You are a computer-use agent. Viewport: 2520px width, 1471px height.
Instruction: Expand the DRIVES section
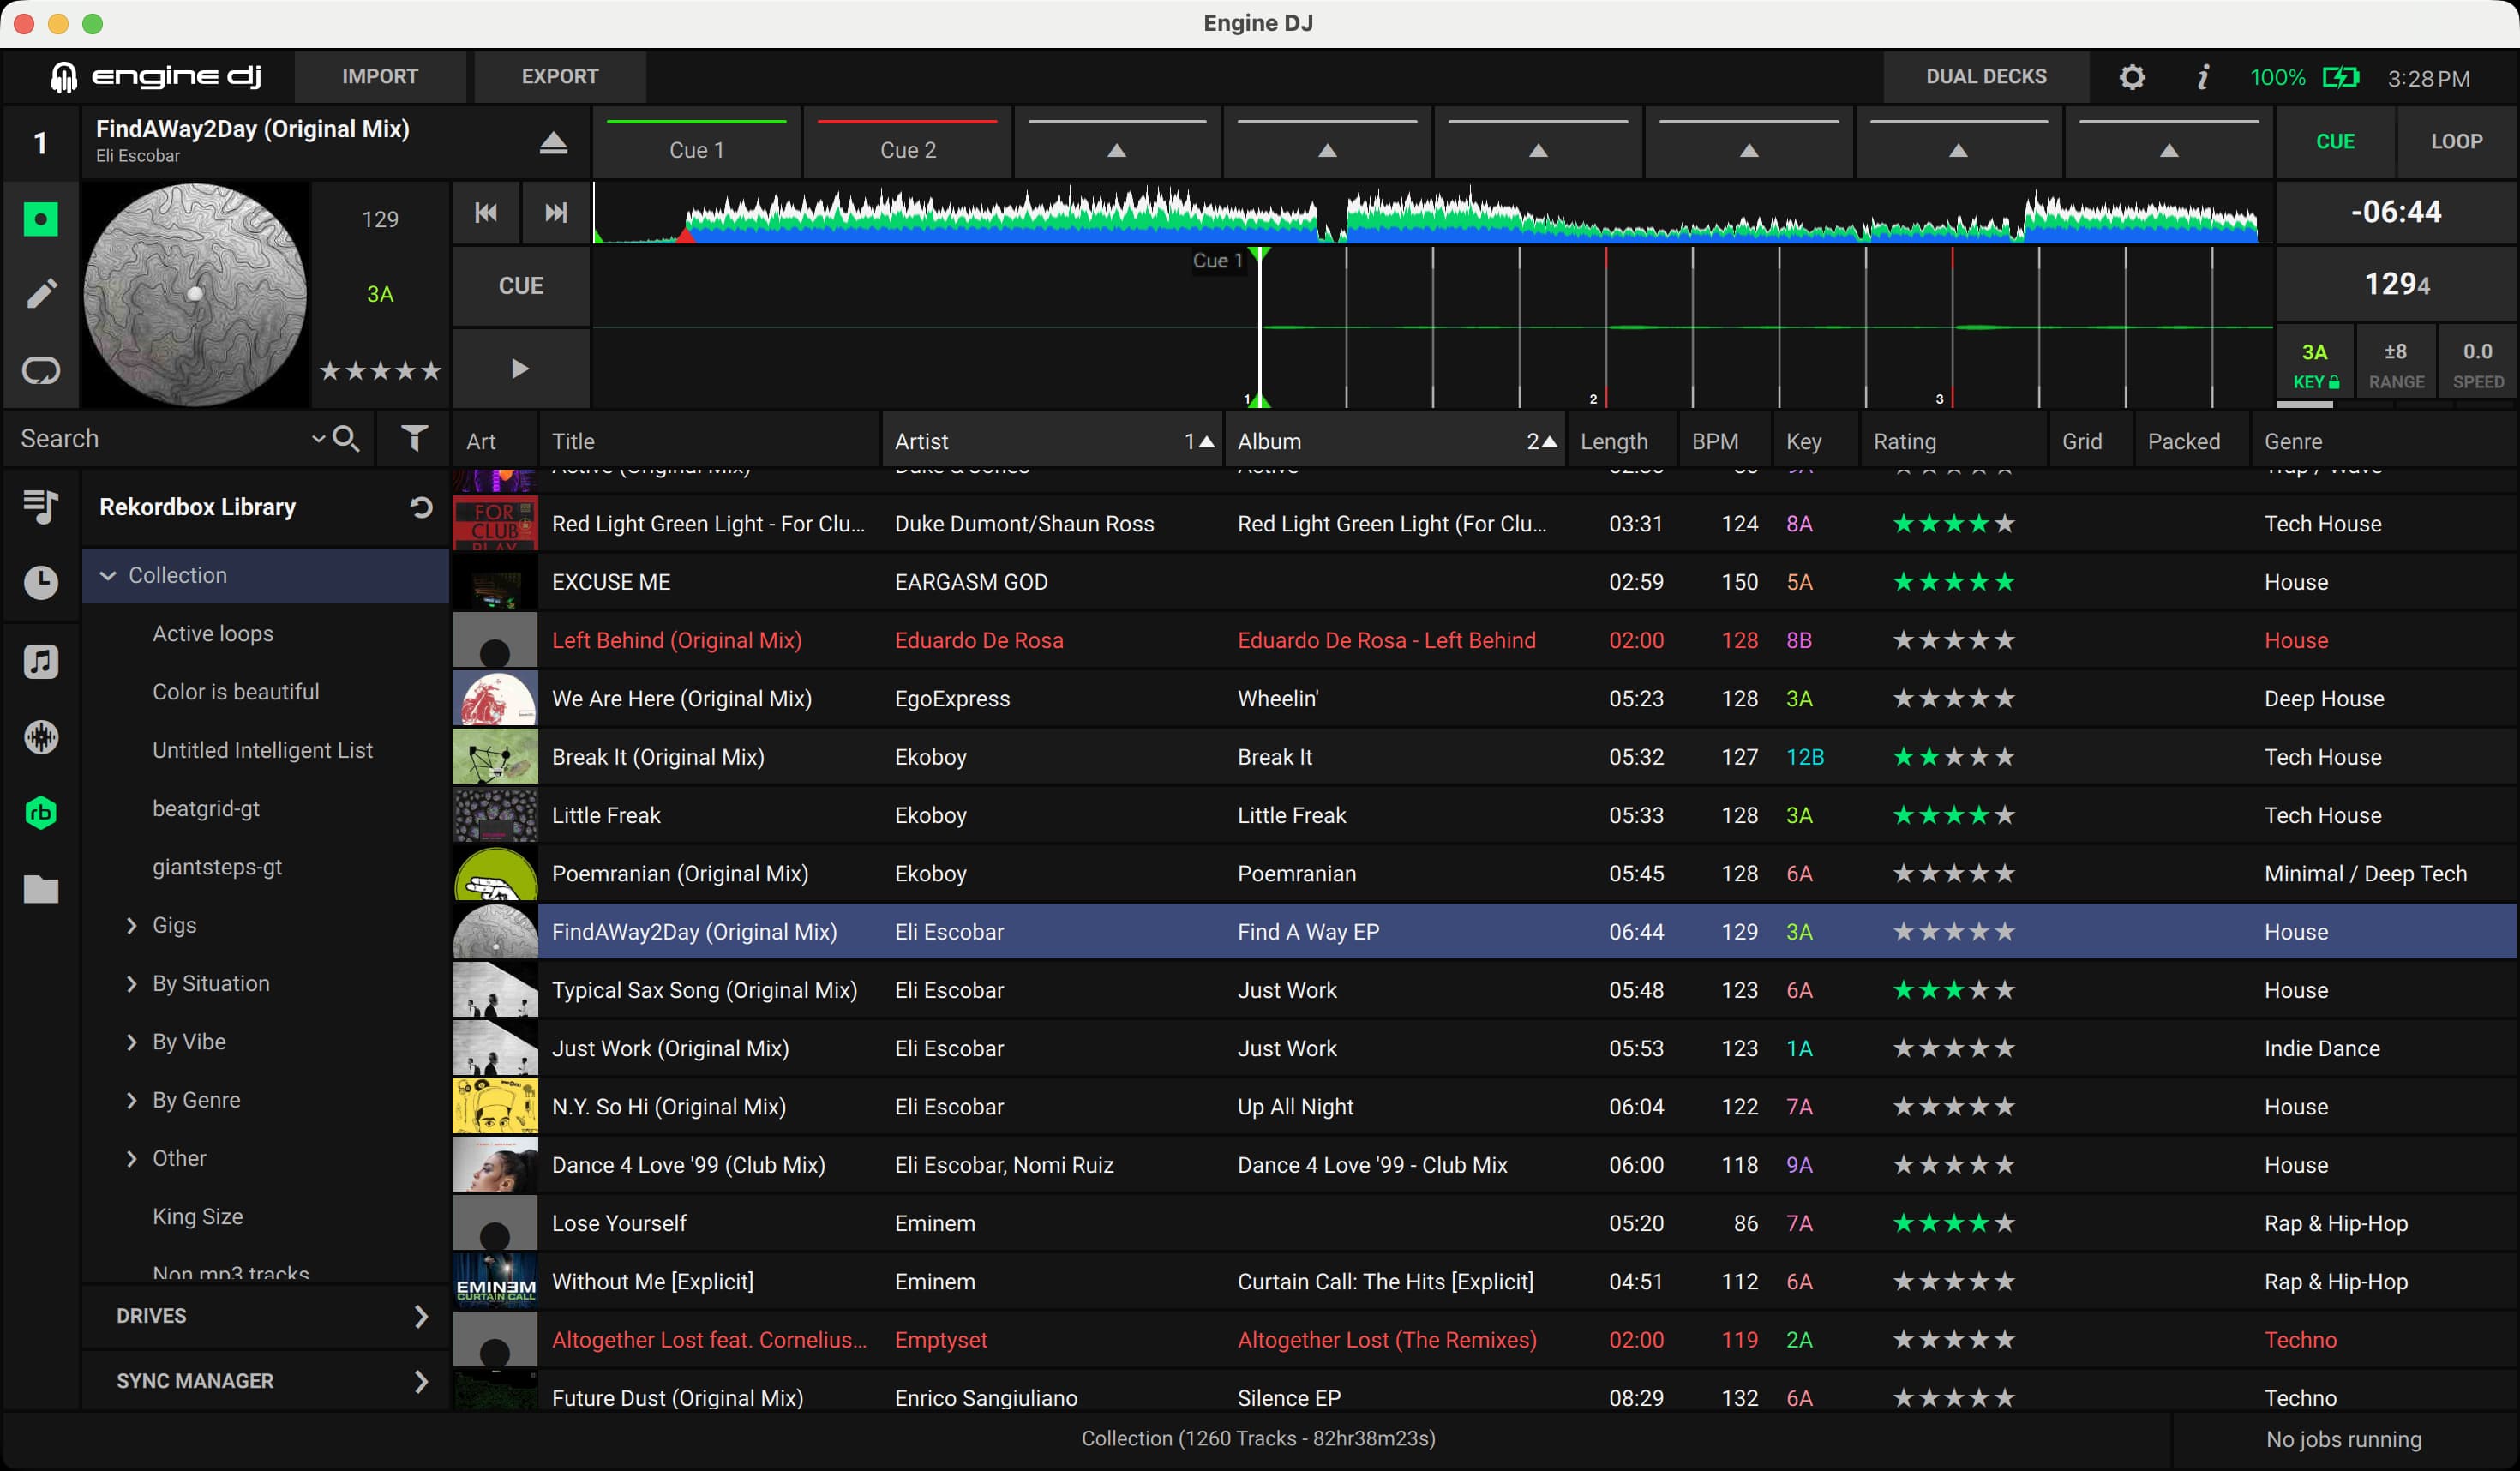[265, 1316]
